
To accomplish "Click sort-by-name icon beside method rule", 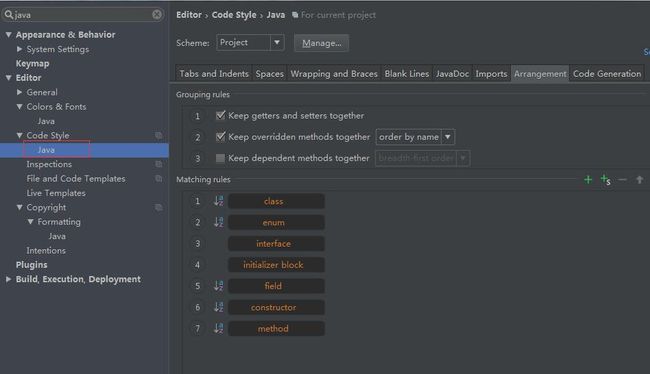I will 218,328.
